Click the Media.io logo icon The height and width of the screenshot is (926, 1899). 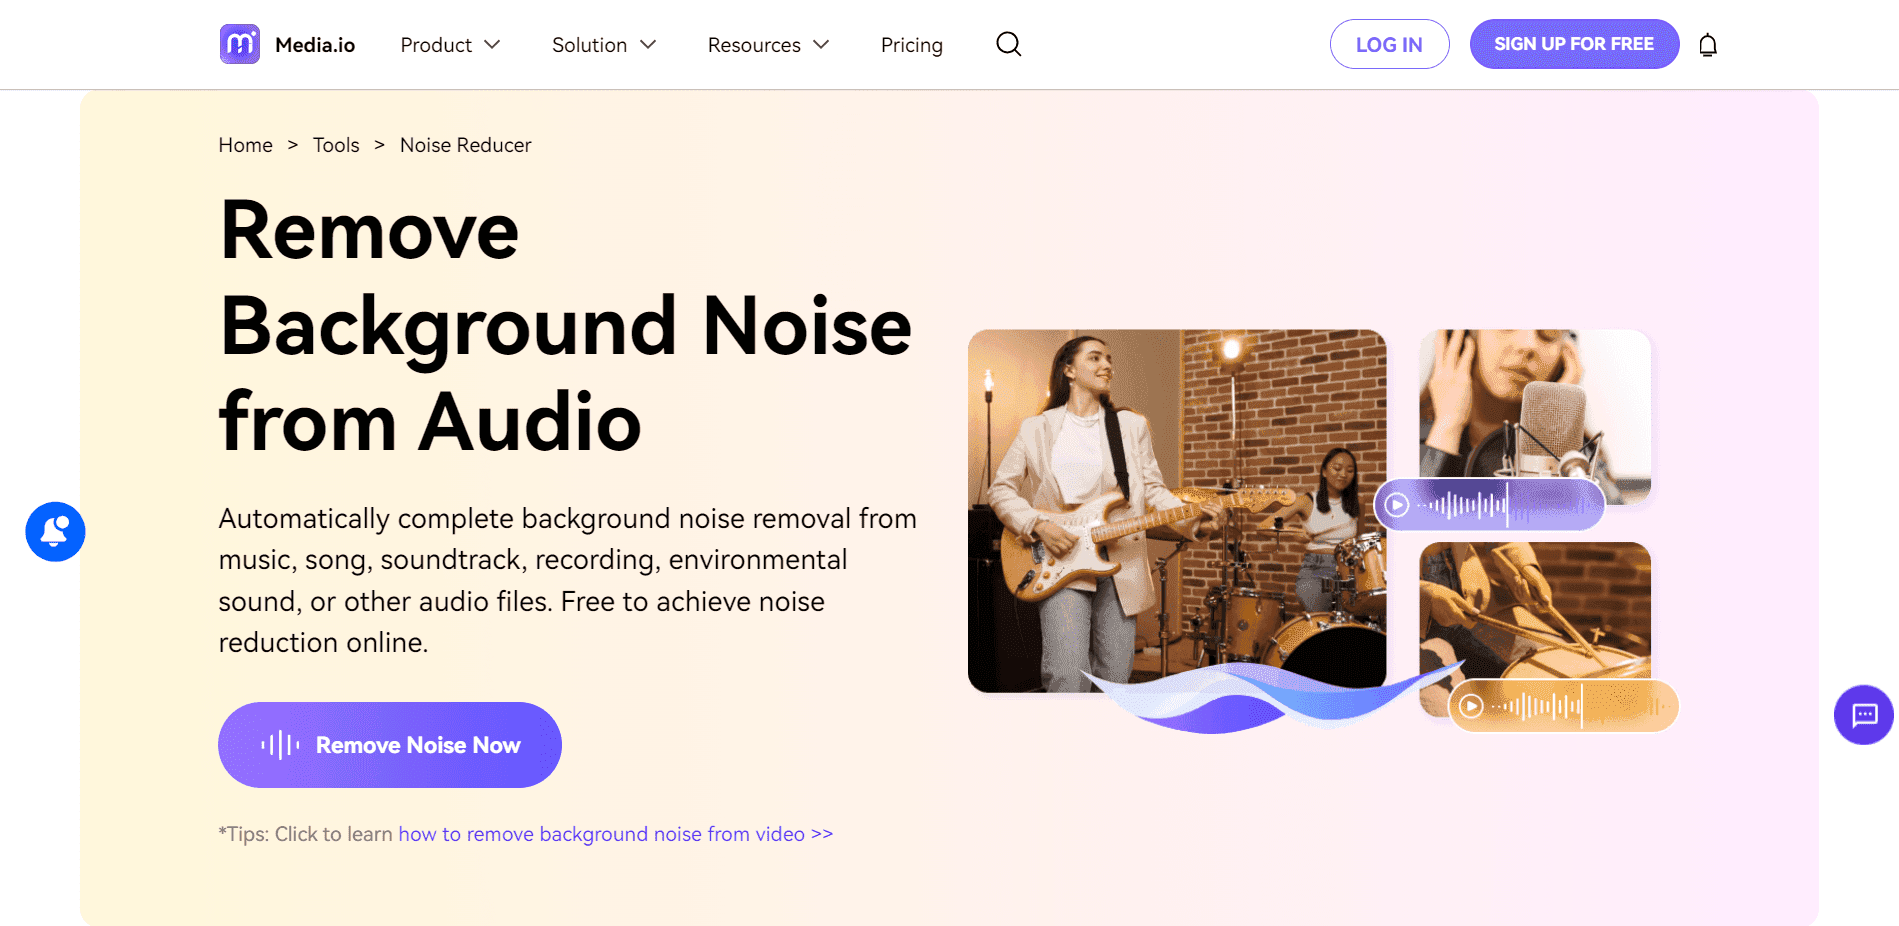240,44
